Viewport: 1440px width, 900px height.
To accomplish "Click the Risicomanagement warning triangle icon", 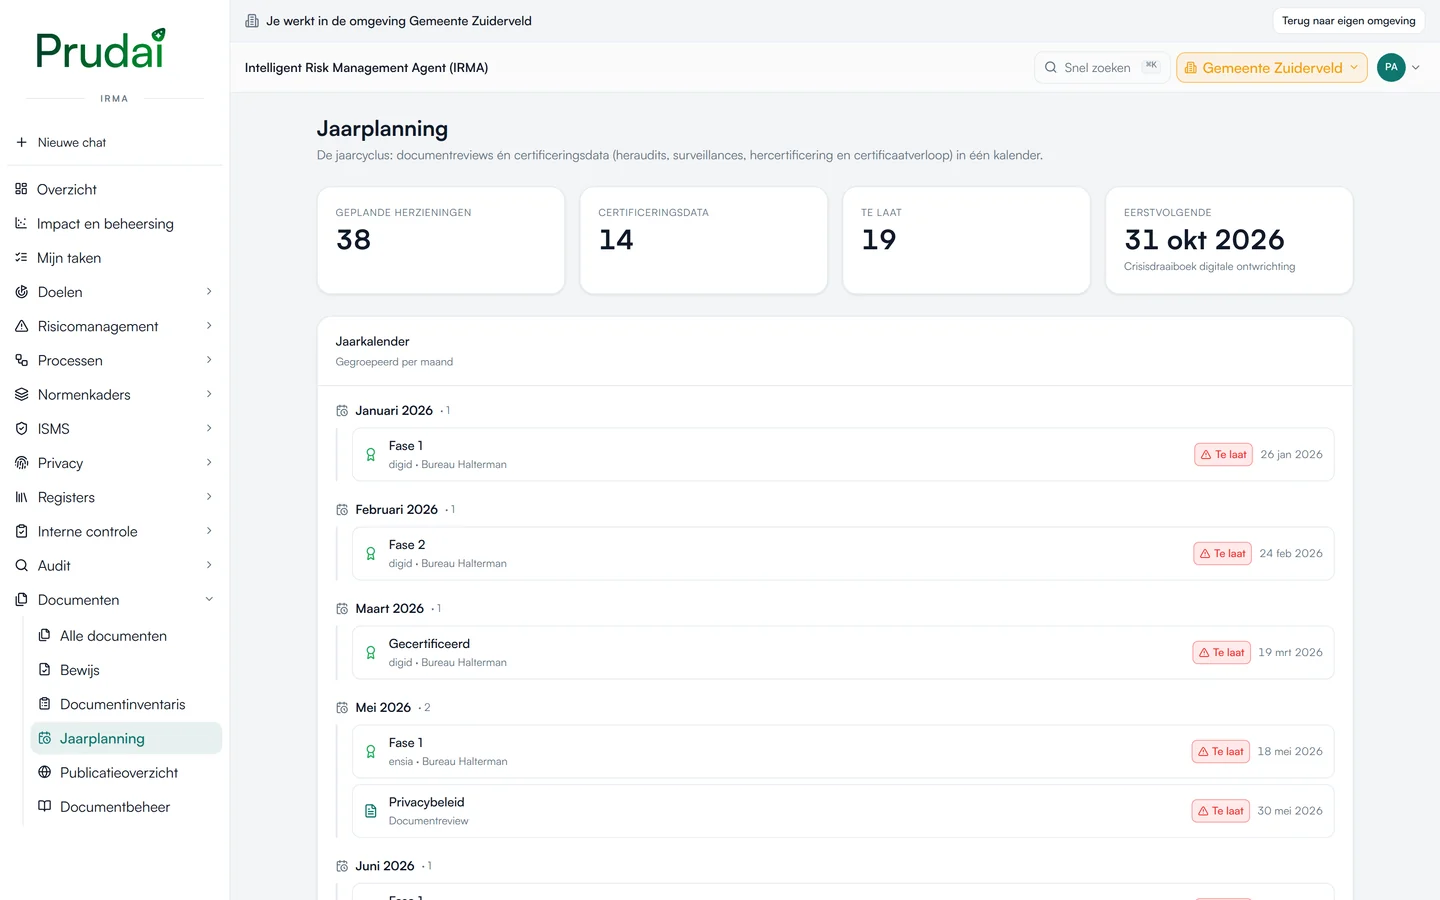I will point(21,326).
